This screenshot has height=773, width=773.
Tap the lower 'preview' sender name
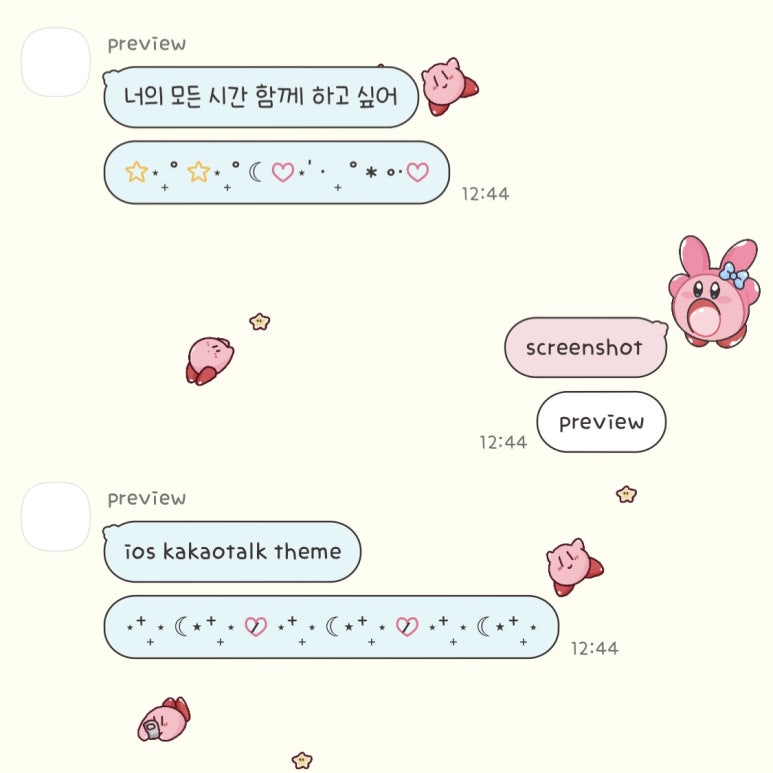147,498
